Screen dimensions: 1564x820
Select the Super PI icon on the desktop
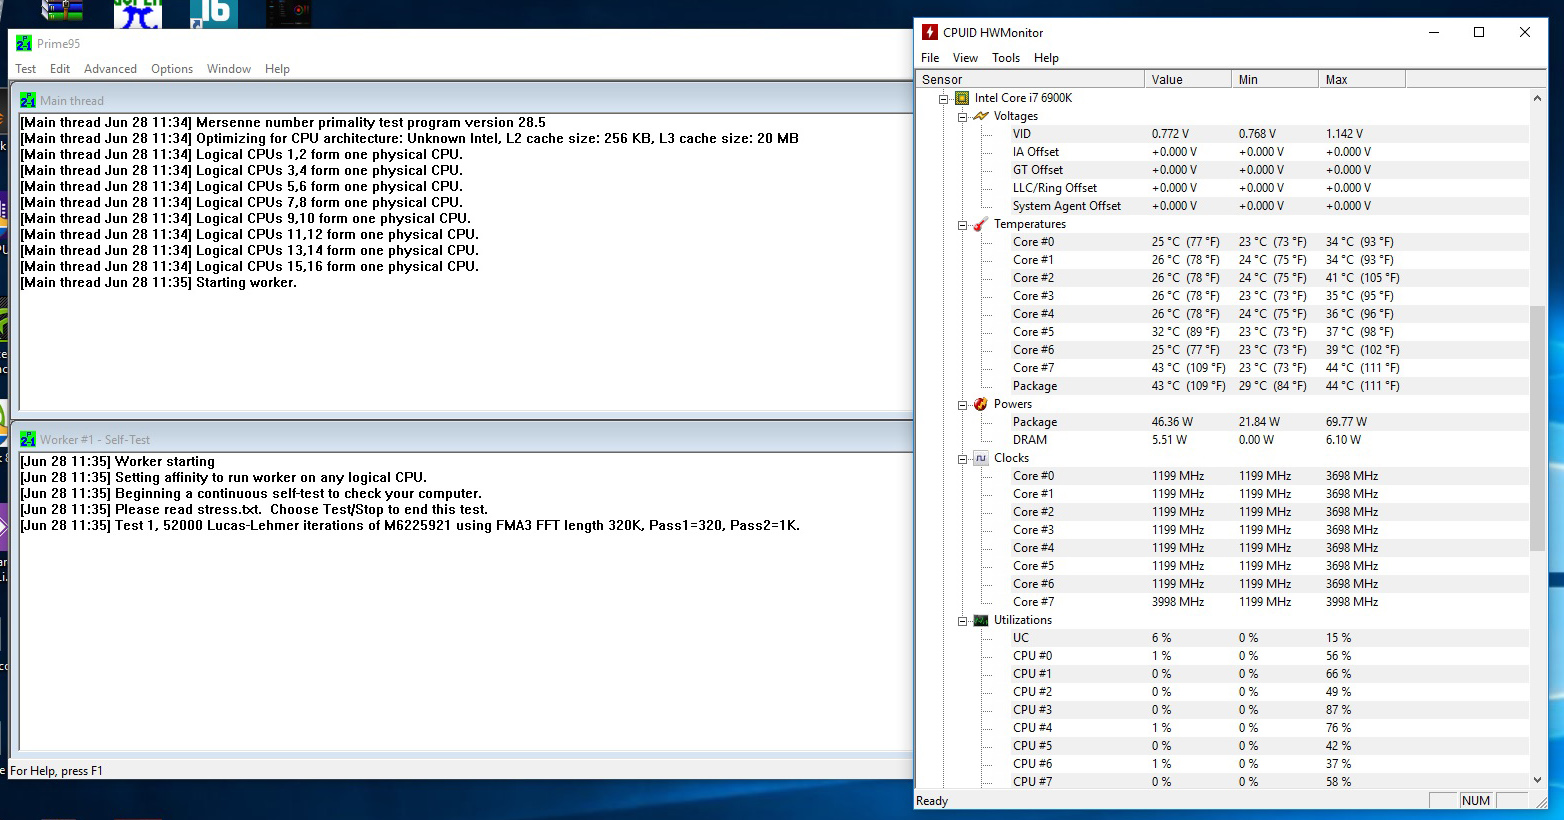click(x=138, y=13)
